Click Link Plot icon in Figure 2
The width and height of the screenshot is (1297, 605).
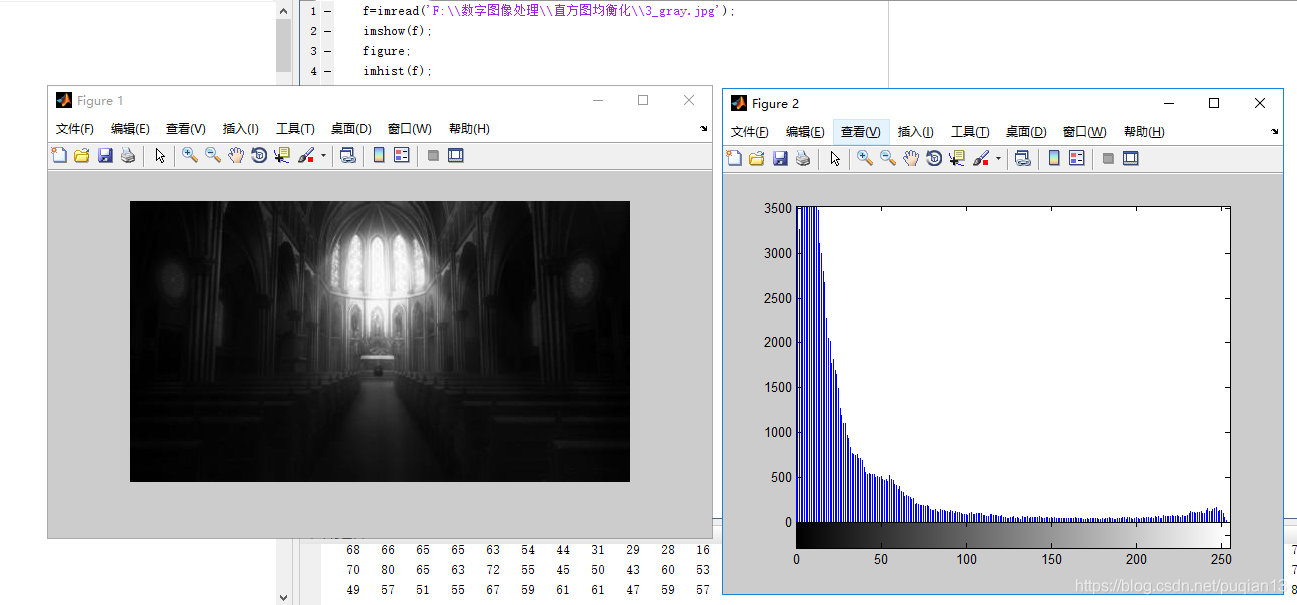pyautogui.click(x=1022, y=158)
